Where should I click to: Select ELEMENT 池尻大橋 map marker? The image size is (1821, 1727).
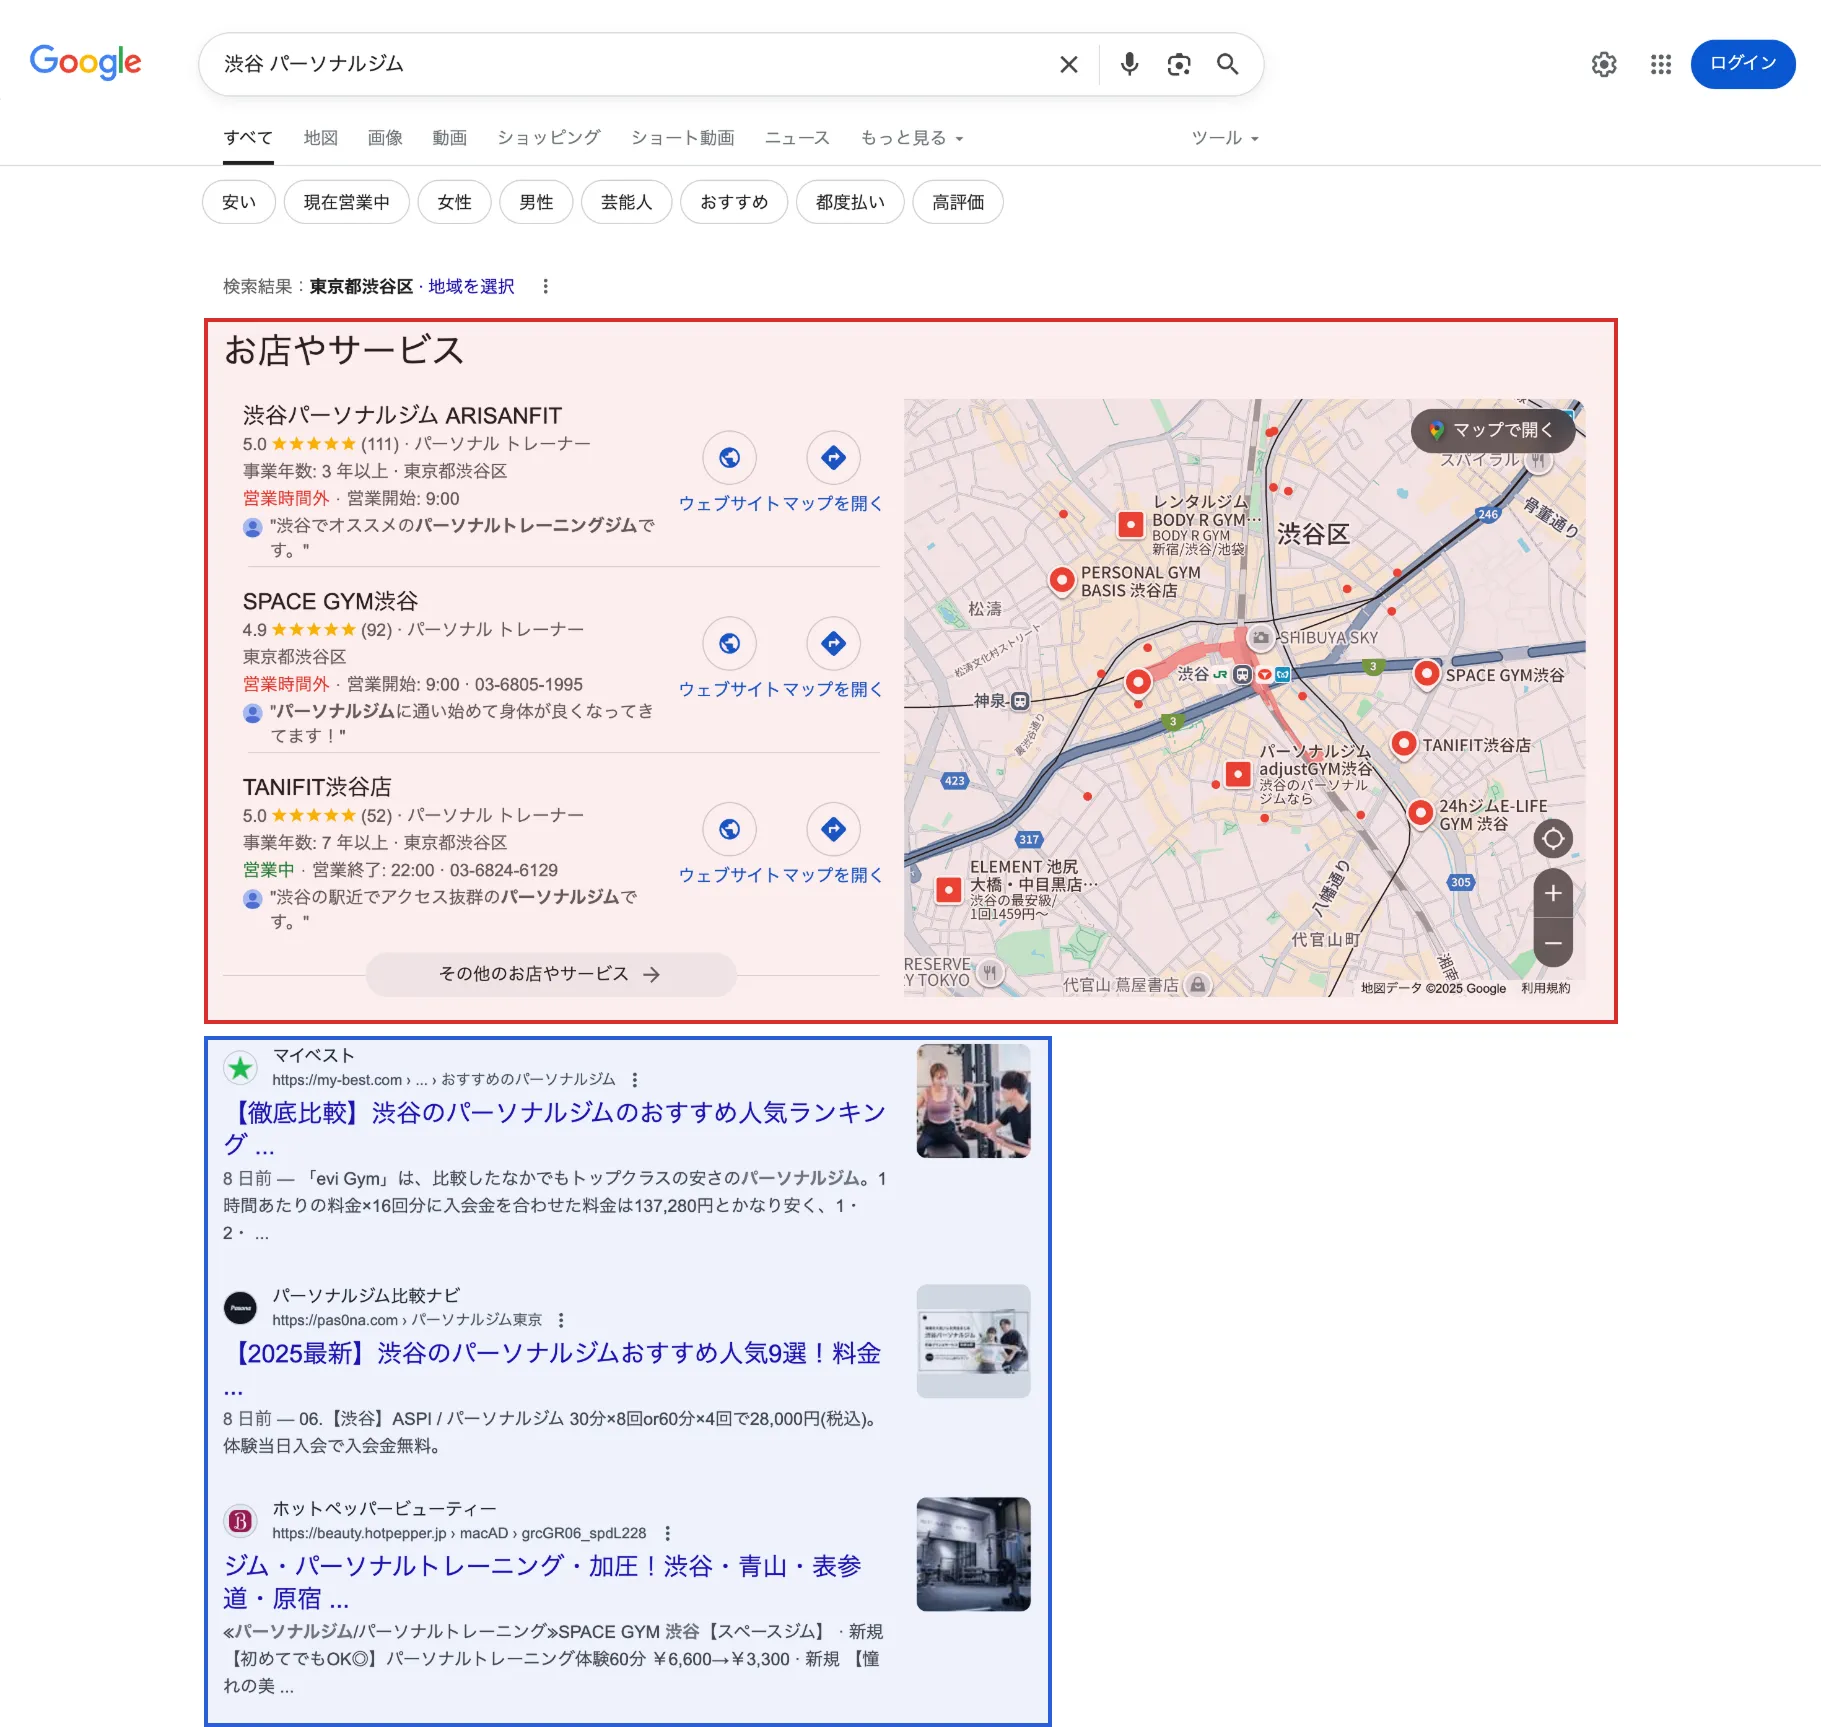(948, 889)
